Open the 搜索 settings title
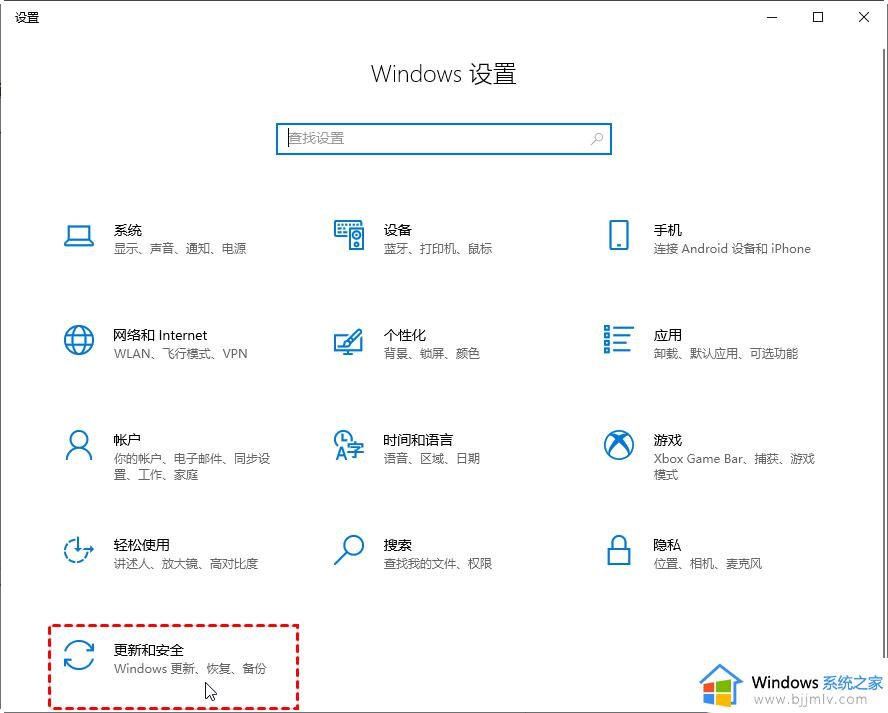Image resolution: width=888 pixels, height=713 pixels. [398, 545]
